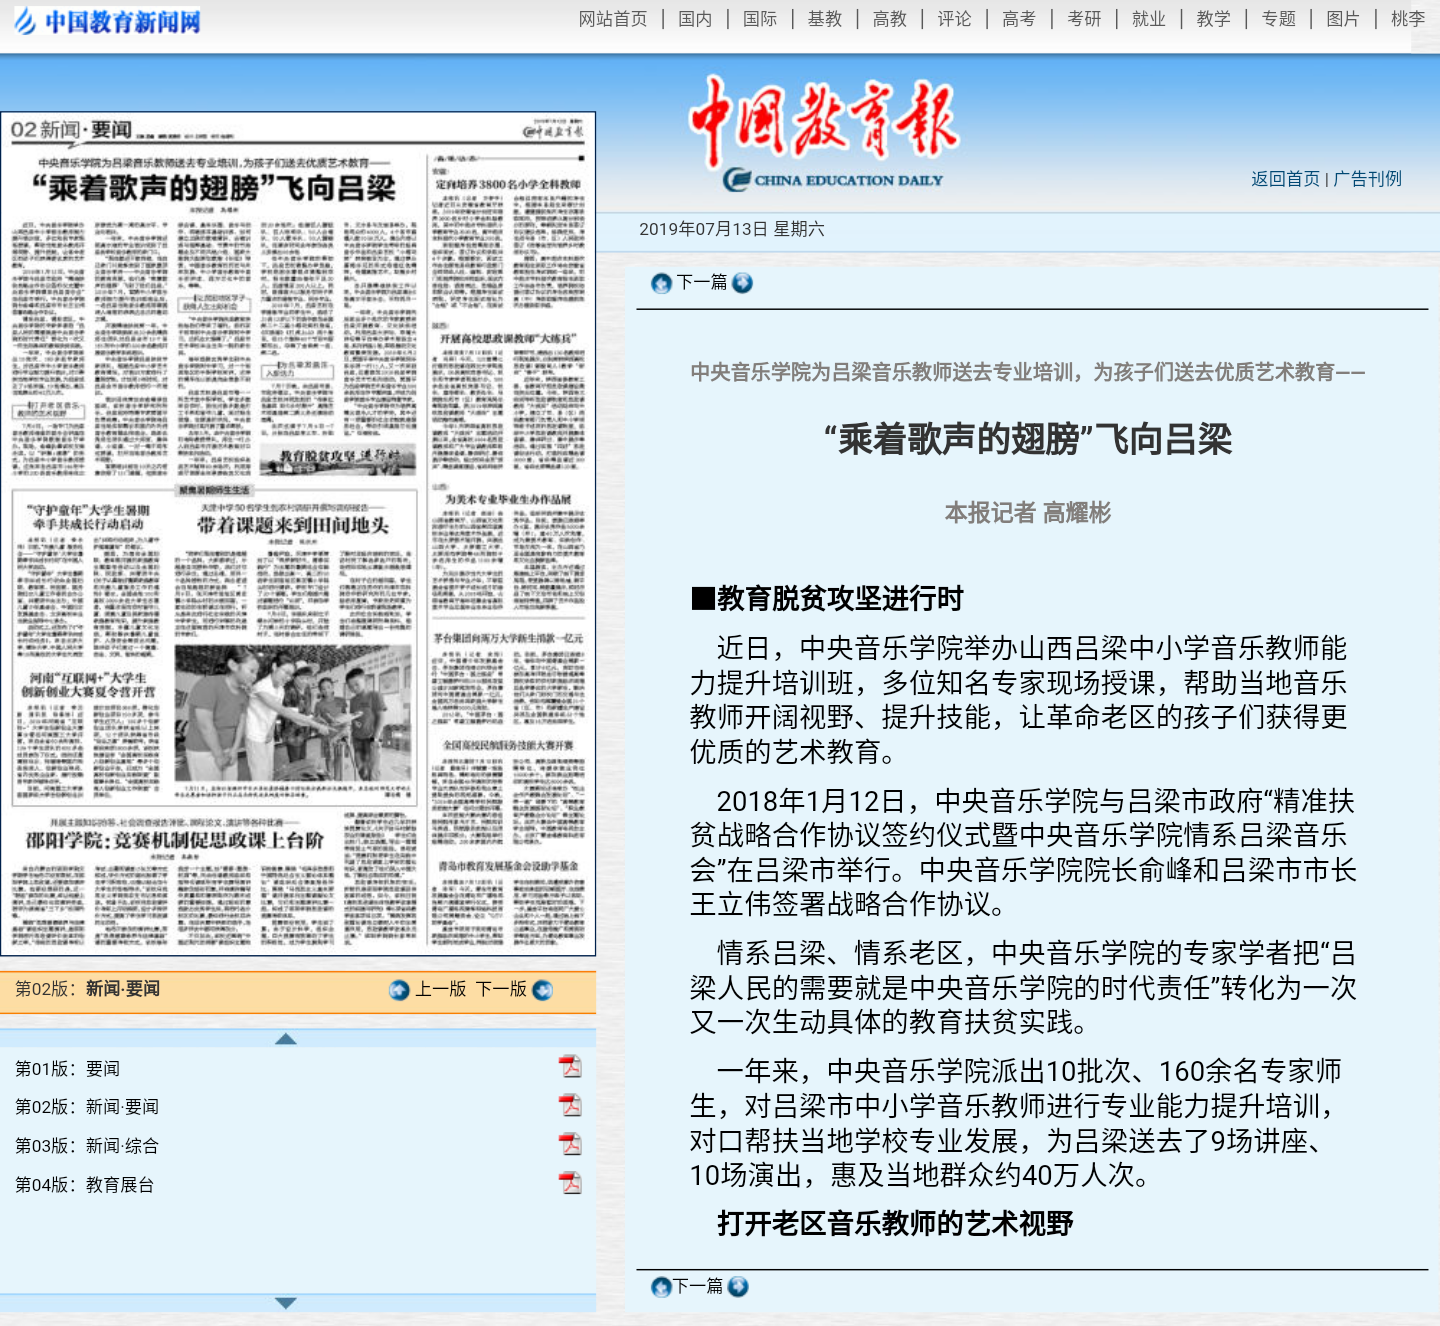Click the 下一版 next page arrow icon

coord(543,990)
